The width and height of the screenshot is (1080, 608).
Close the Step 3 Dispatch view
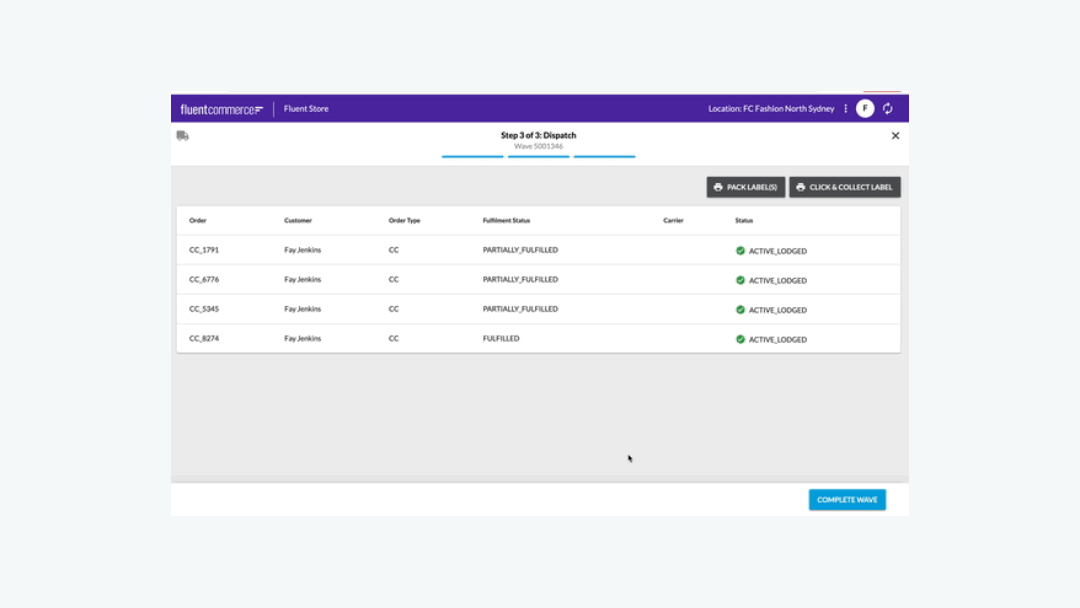click(x=895, y=135)
